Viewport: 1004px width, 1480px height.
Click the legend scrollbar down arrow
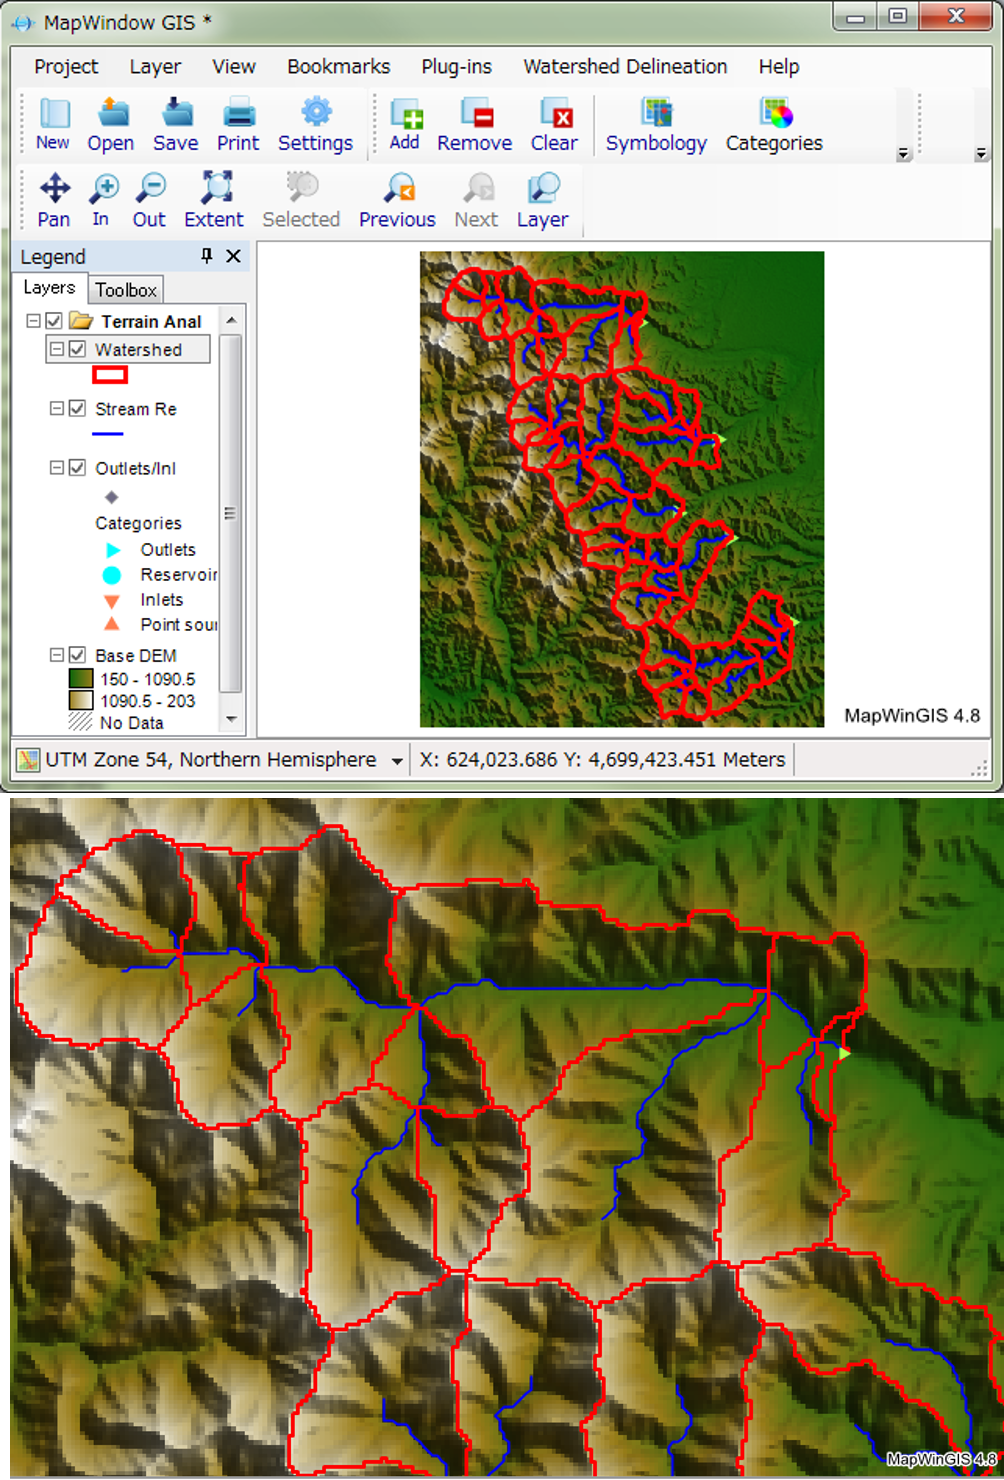tap(231, 719)
